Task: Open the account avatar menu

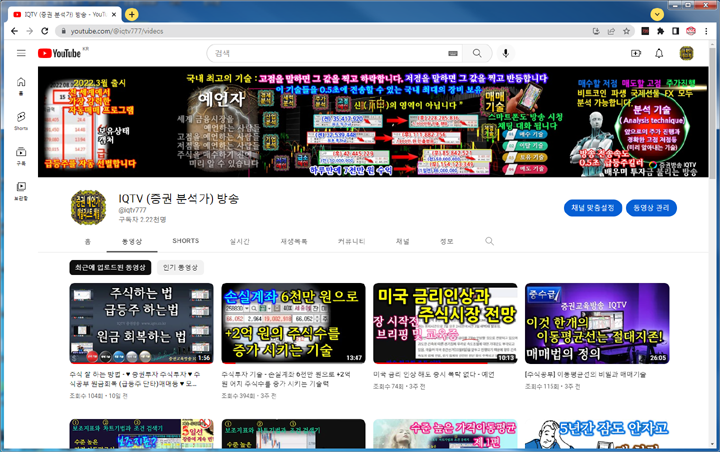Action: pos(686,53)
